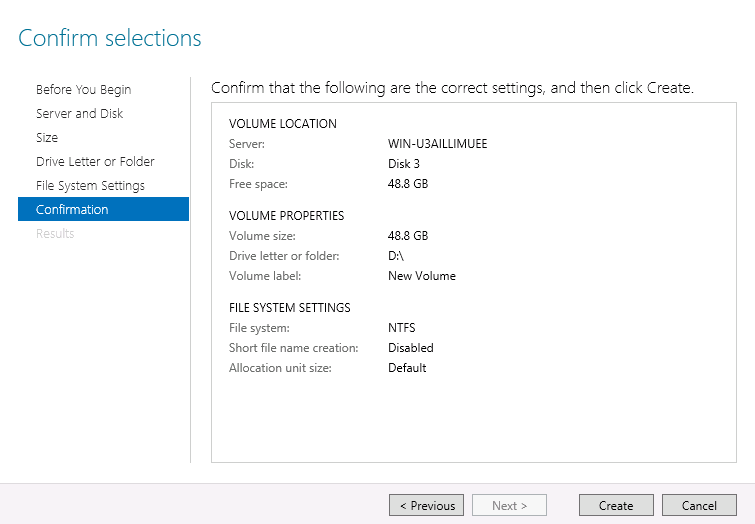Viewport: 755px width, 524px height.
Task: Click the Previous button
Action: click(x=427, y=506)
